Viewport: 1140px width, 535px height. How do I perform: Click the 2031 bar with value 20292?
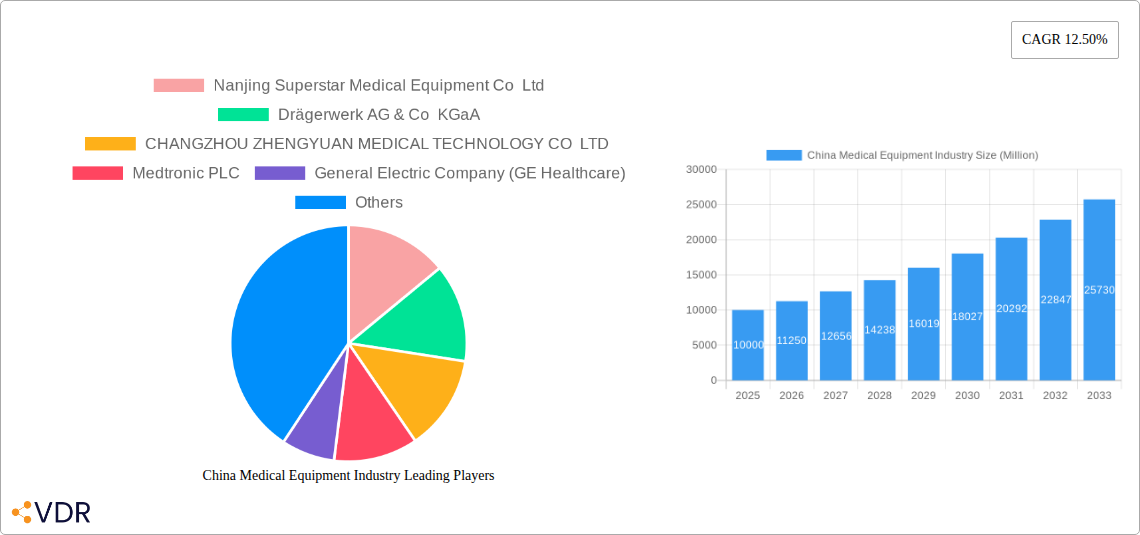tap(1011, 309)
